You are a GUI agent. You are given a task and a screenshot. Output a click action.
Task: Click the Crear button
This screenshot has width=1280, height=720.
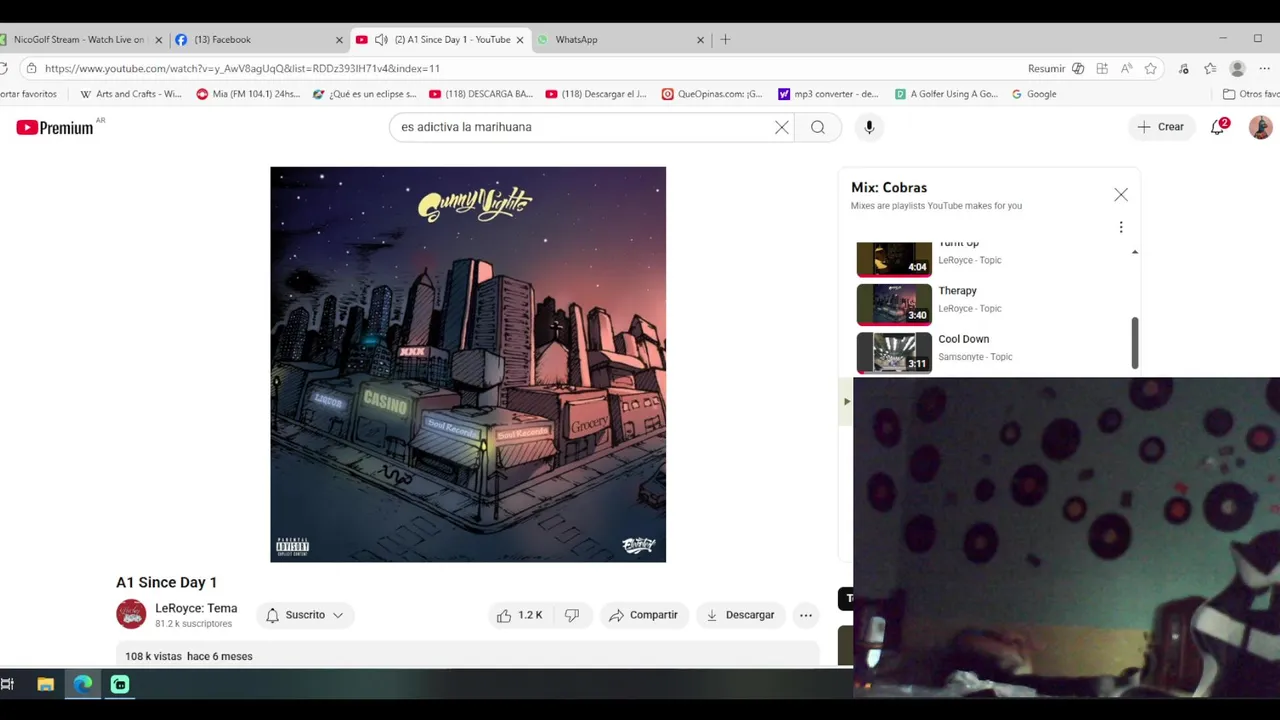coord(1160,127)
